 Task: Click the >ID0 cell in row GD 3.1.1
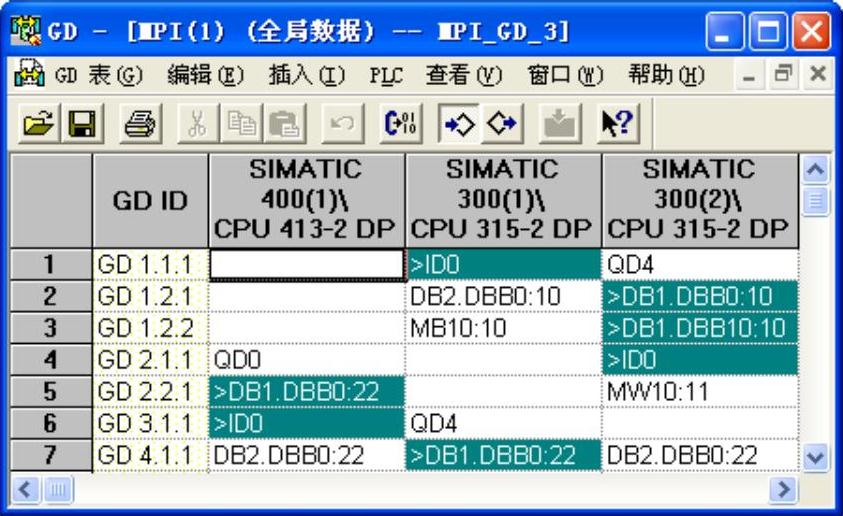click(306, 423)
